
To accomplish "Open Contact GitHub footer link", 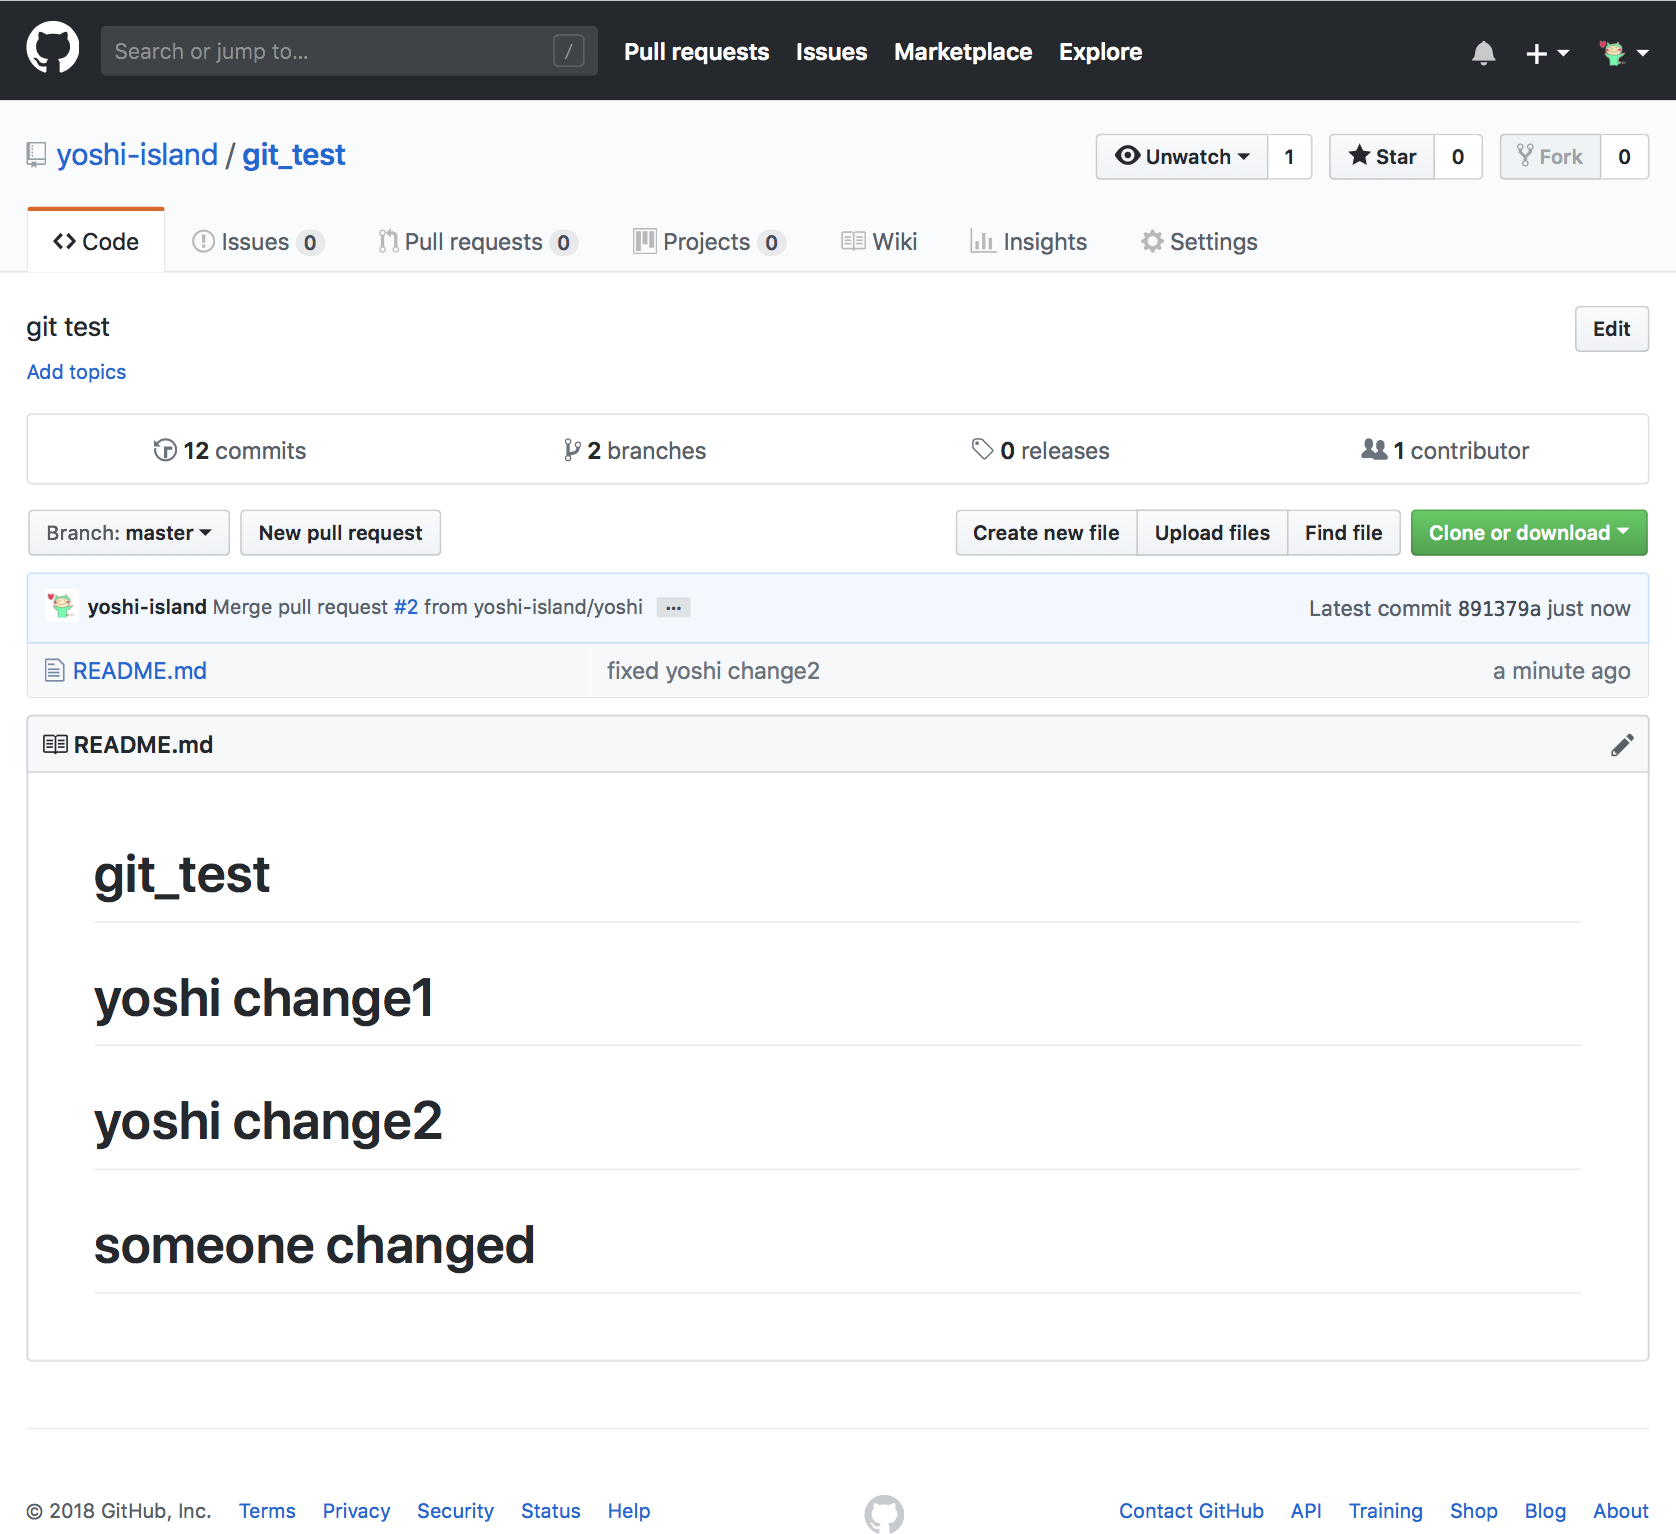I will click(x=1191, y=1511).
